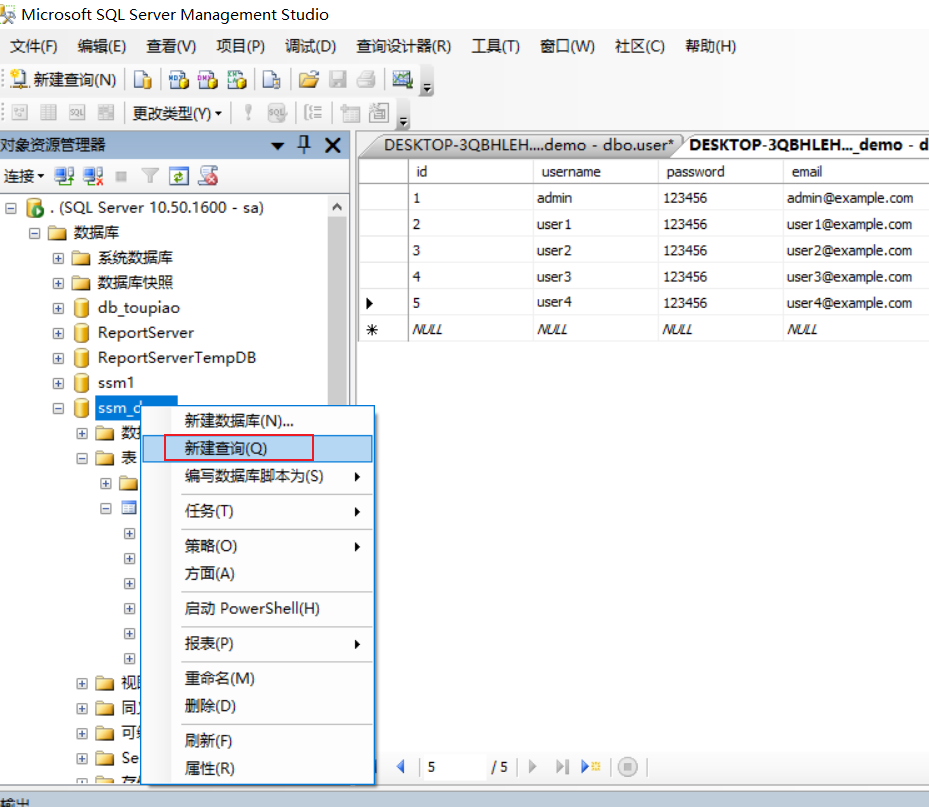The width and height of the screenshot is (929, 807).
Task: Click the filter funnel icon
Action: [x=150, y=176]
